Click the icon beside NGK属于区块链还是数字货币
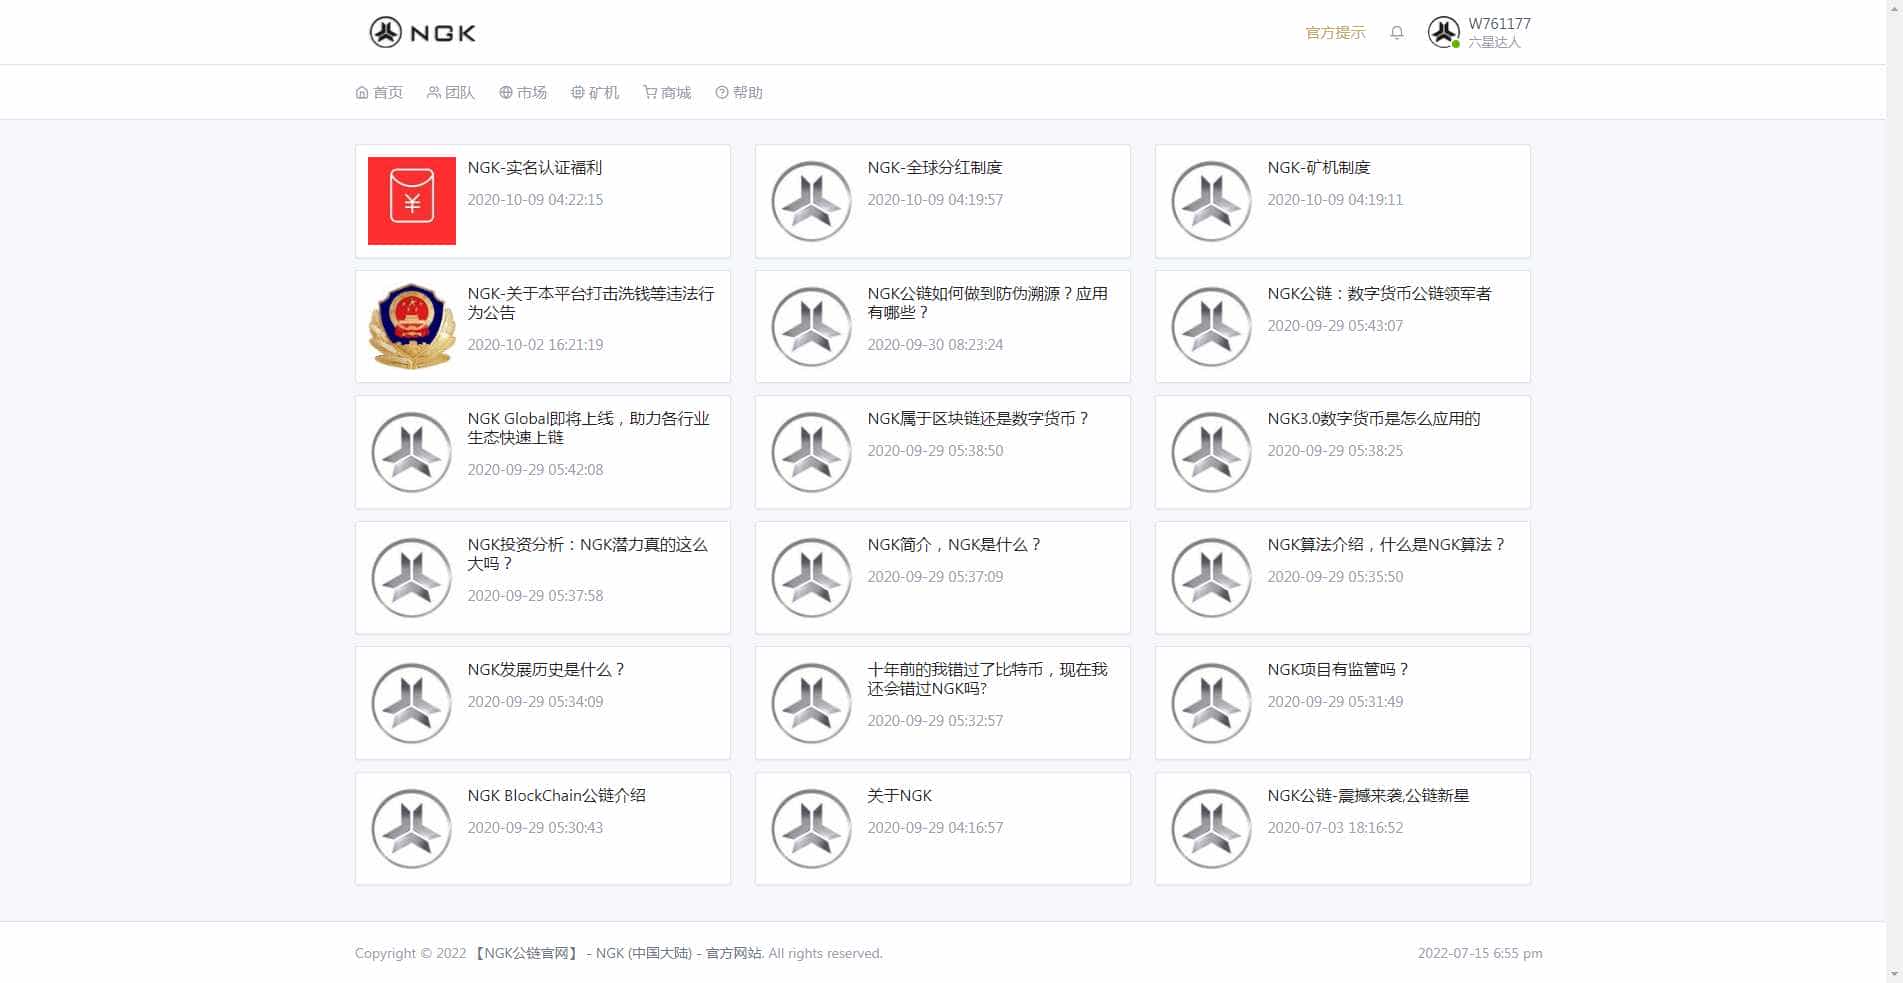 tap(811, 452)
